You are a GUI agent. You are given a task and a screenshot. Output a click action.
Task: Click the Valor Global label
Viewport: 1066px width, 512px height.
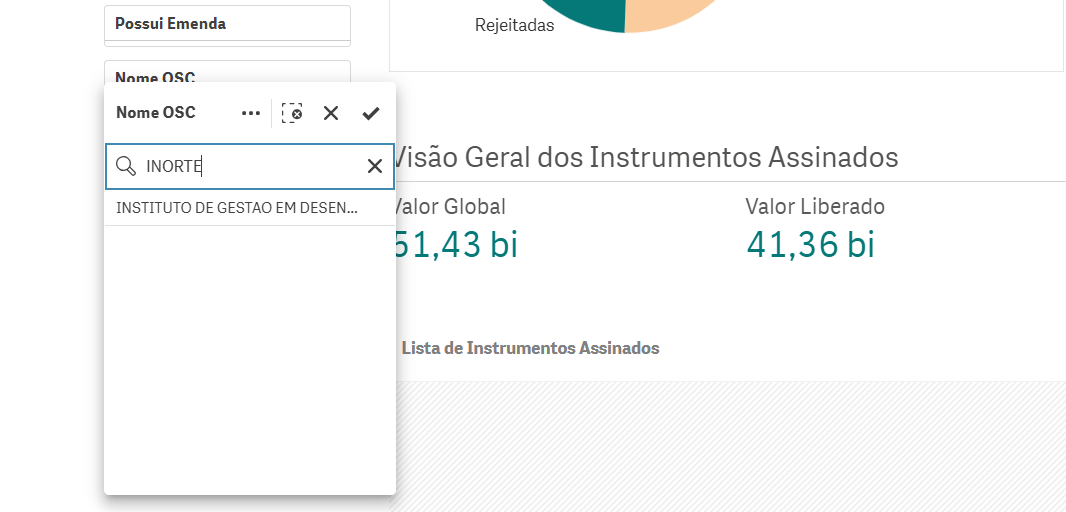pyautogui.click(x=450, y=207)
